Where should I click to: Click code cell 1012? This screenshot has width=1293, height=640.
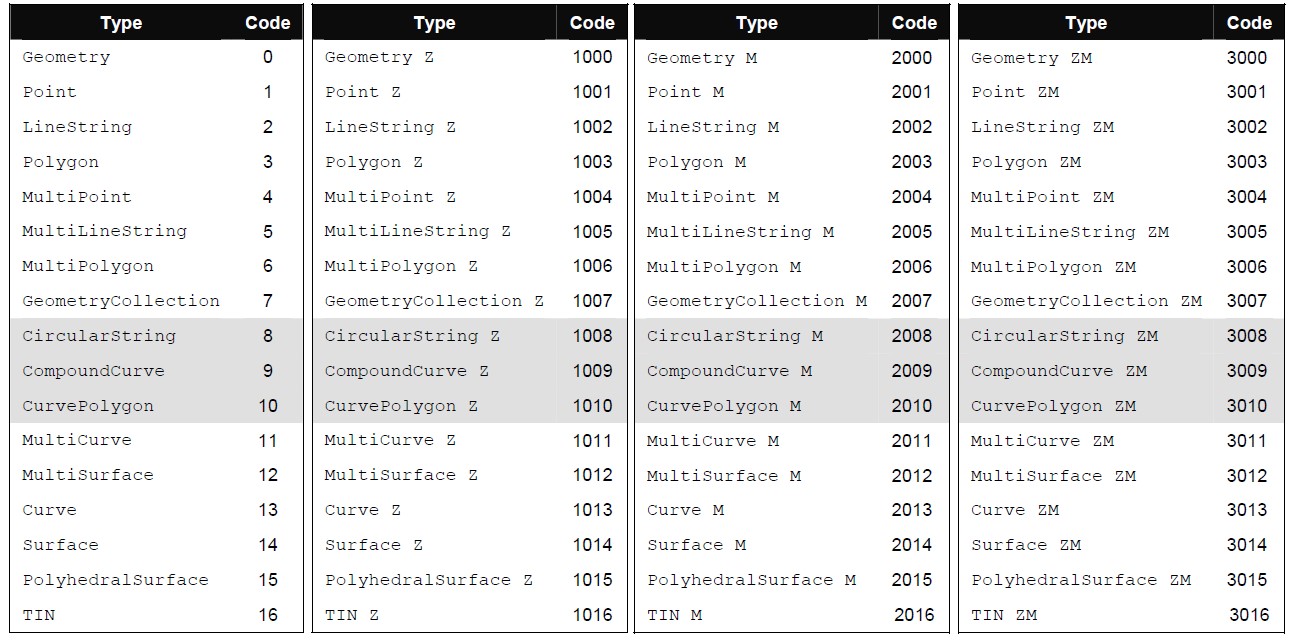(592, 475)
